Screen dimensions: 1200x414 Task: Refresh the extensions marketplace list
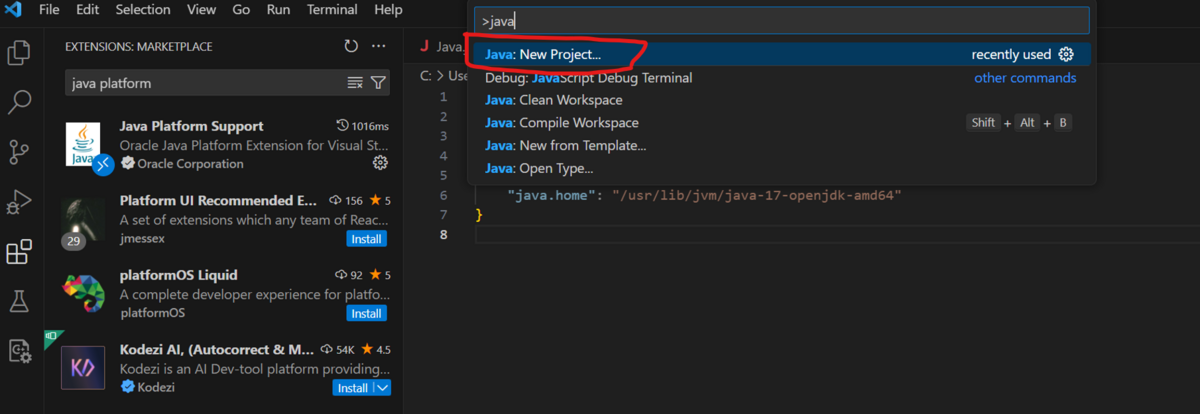pos(351,46)
